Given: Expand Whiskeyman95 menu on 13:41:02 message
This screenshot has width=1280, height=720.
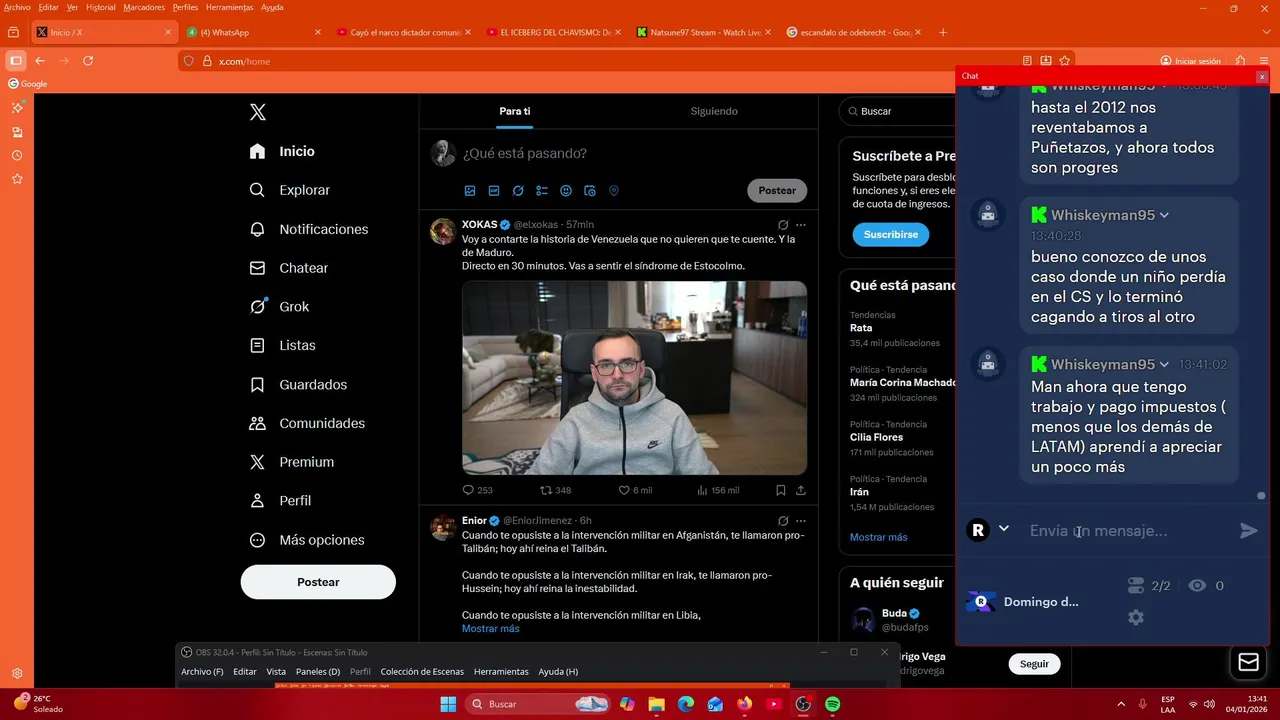Looking at the screenshot, I should point(1164,365).
